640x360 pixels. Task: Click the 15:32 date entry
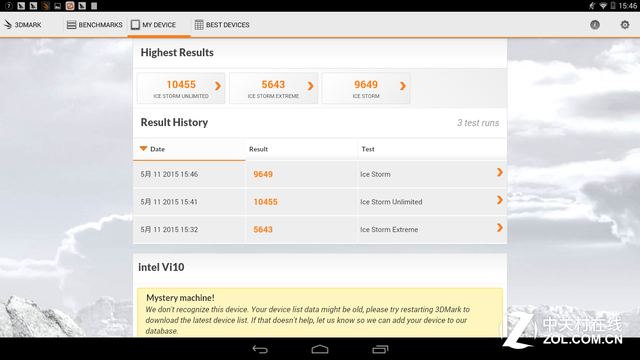click(x=169, y=230)
